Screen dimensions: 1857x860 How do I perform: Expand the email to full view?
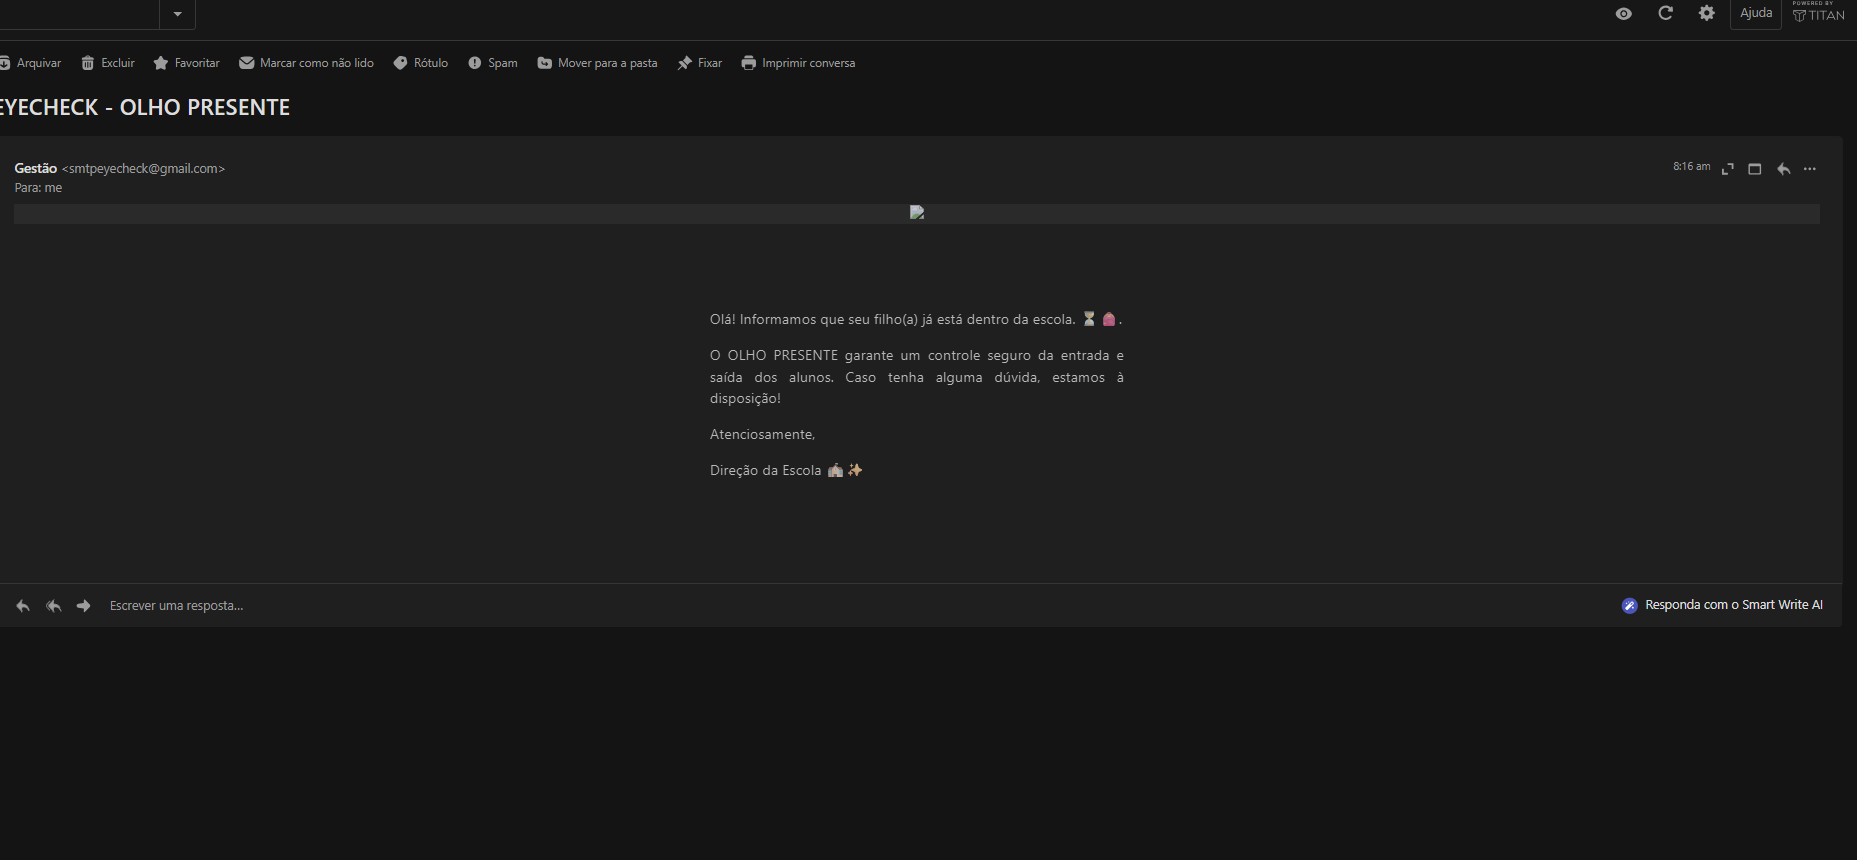tap(1727, 169)
